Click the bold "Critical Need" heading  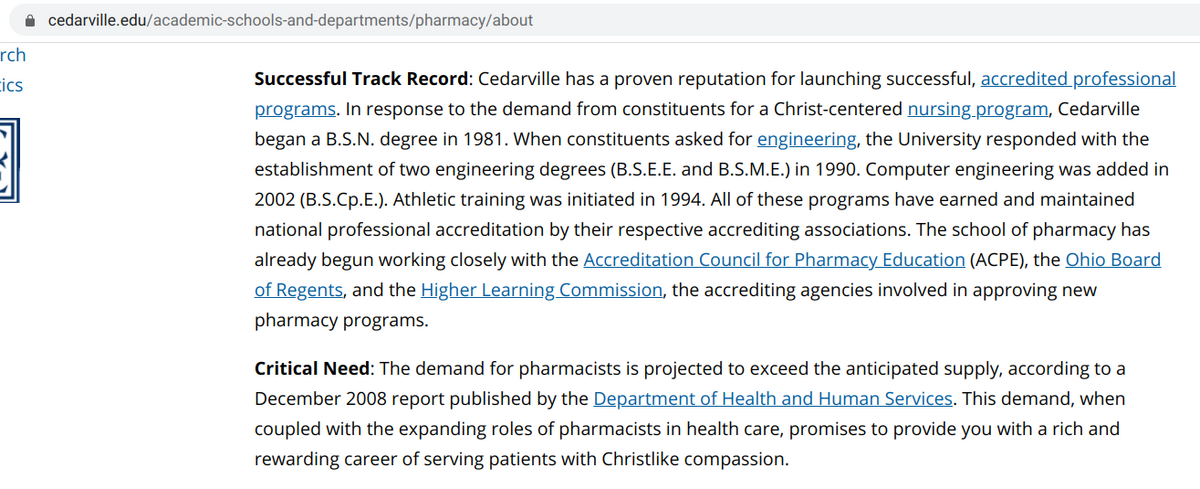click(311, 369)
